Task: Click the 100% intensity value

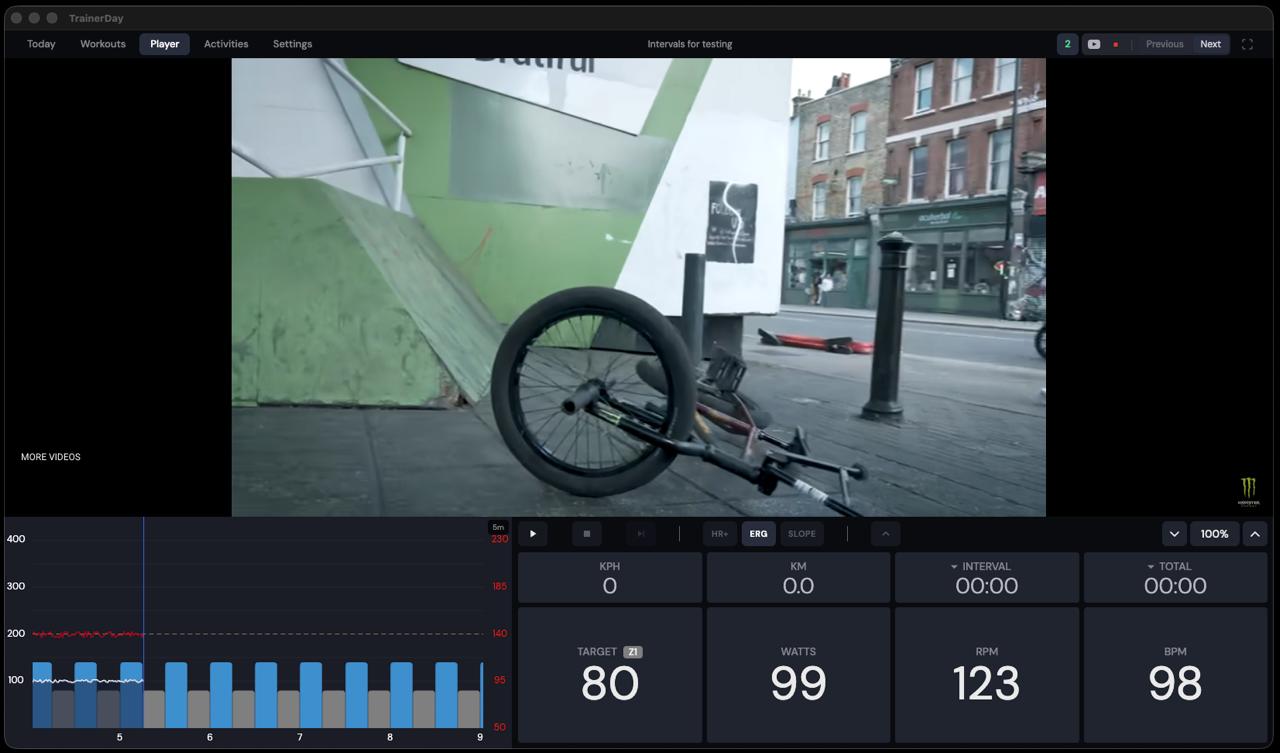Action: point(1214,534)
